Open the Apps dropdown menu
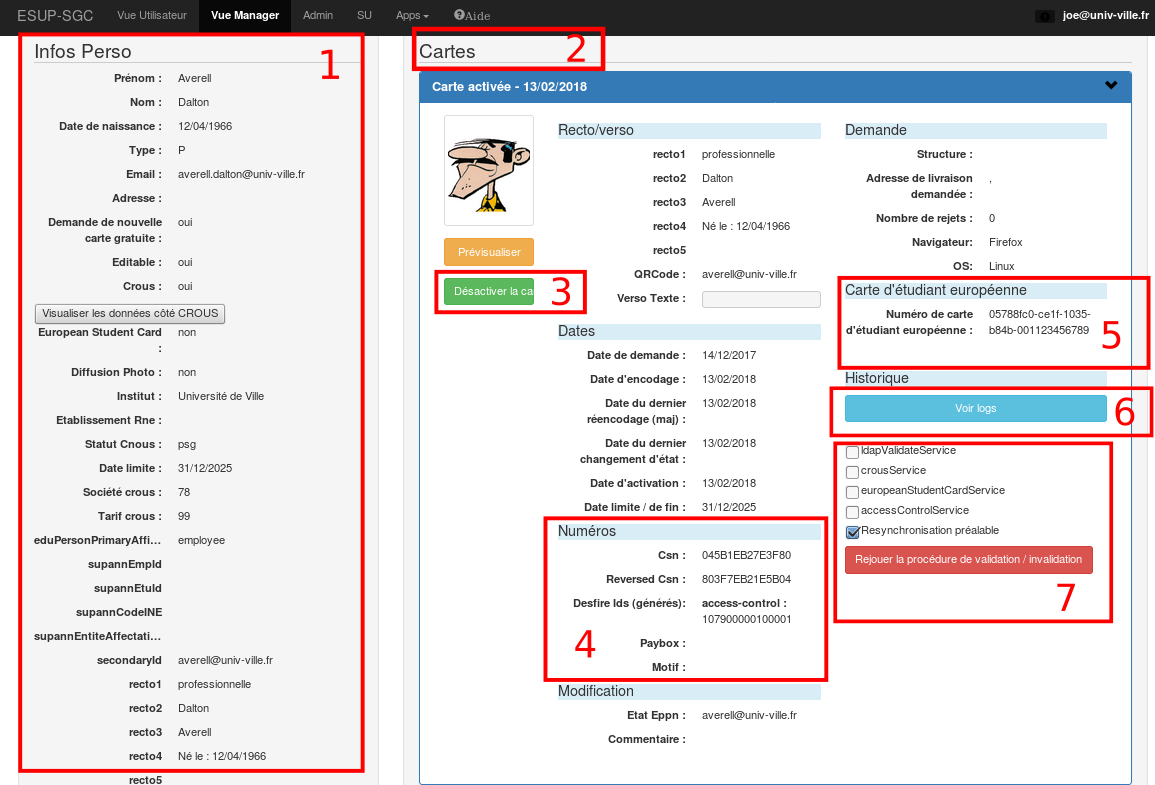The width and height of the screenshot is (1155, 785). tap(412, 16)
